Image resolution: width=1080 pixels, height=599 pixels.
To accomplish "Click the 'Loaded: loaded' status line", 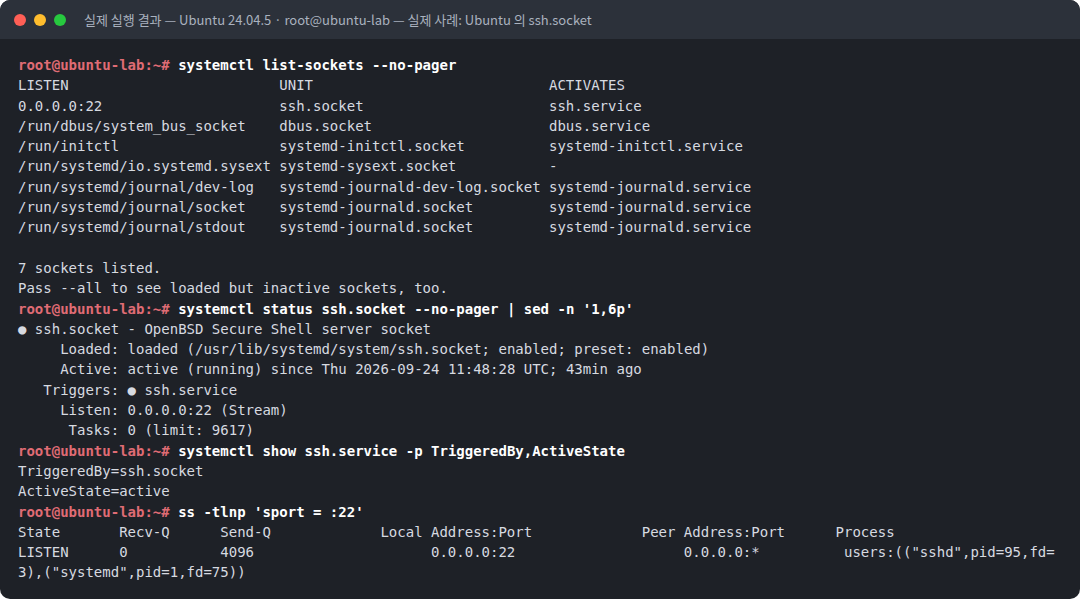I will [x=384, y=349].
